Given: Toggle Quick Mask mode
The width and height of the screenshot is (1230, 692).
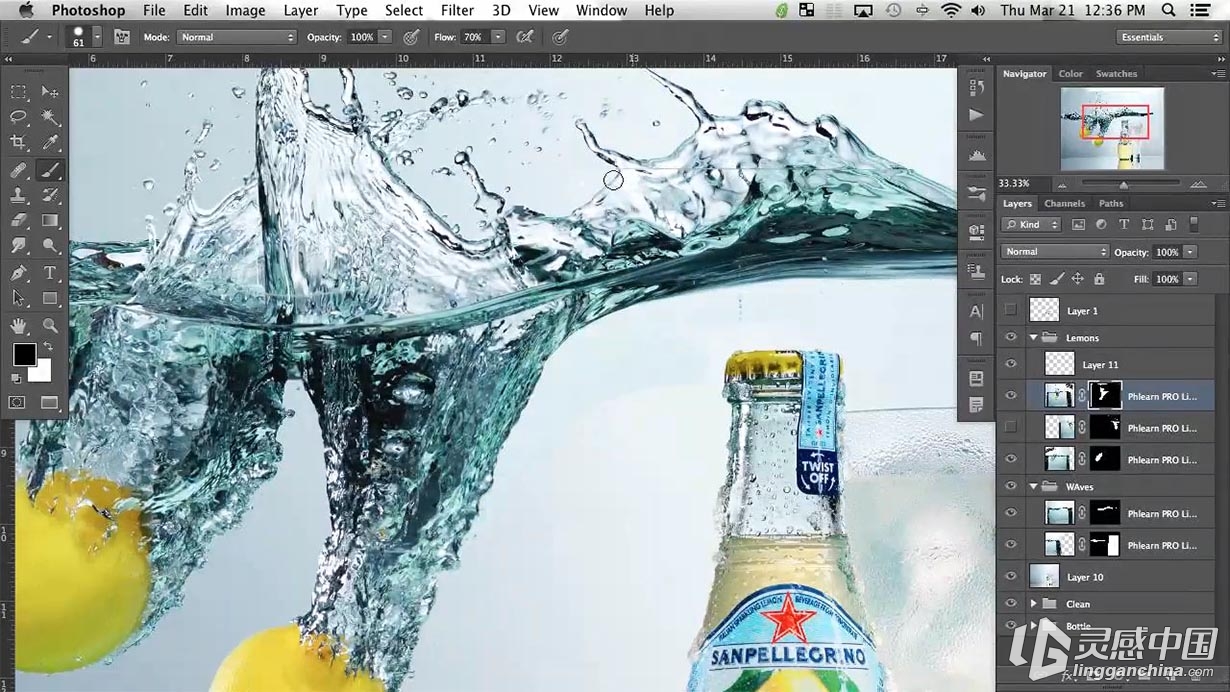Looking at the screenshot, I should [17, 402].
